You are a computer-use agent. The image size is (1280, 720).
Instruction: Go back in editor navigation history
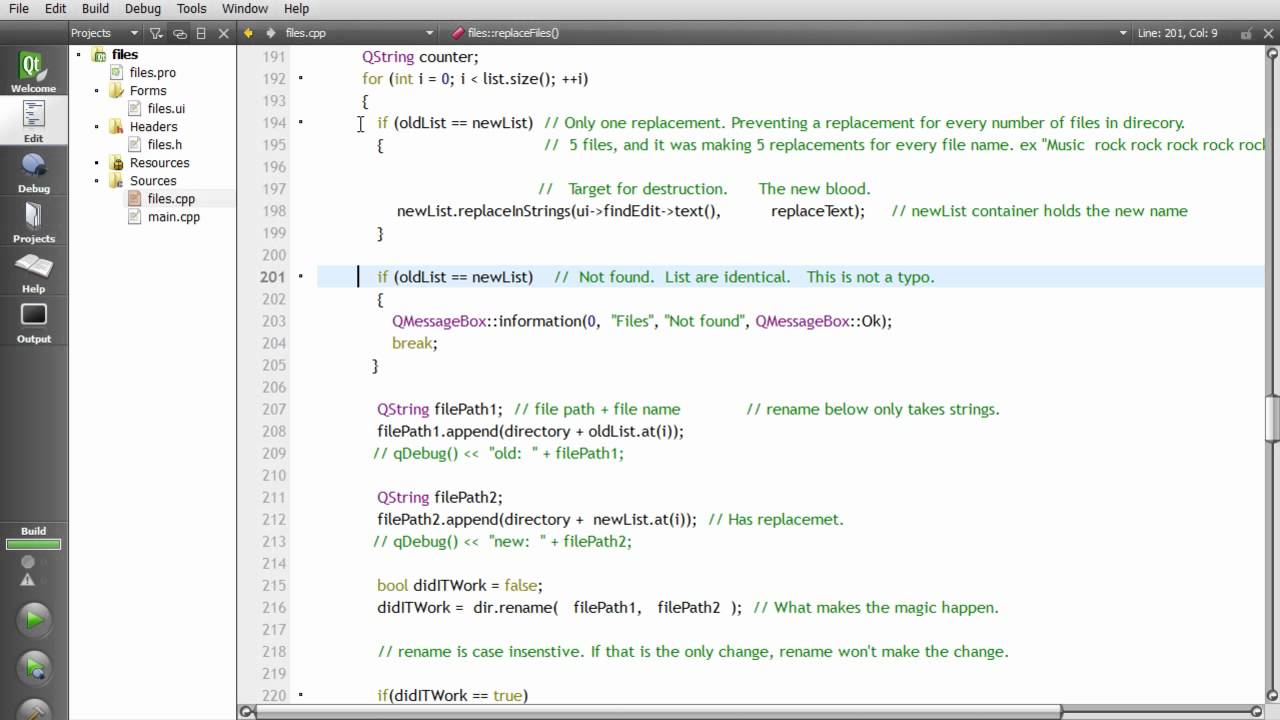[249, 33]
